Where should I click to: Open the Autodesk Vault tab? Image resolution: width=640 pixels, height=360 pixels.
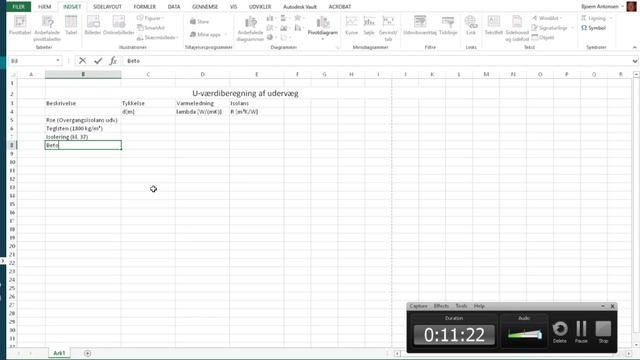[300, 7]
